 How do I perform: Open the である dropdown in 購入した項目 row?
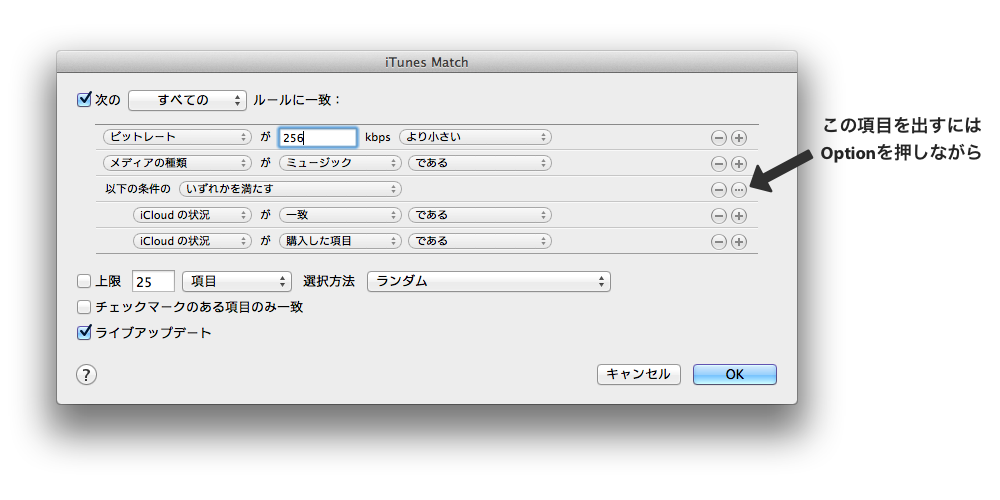[480, 241]
